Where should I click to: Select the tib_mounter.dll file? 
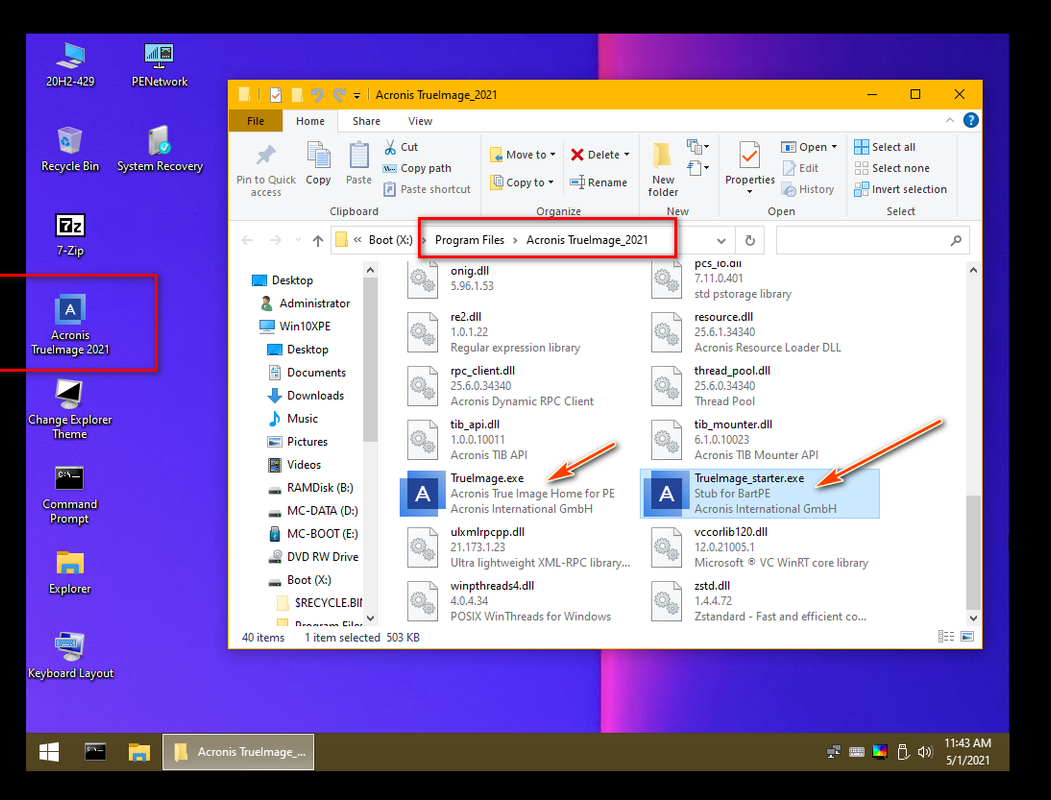[x=759, y=440]
